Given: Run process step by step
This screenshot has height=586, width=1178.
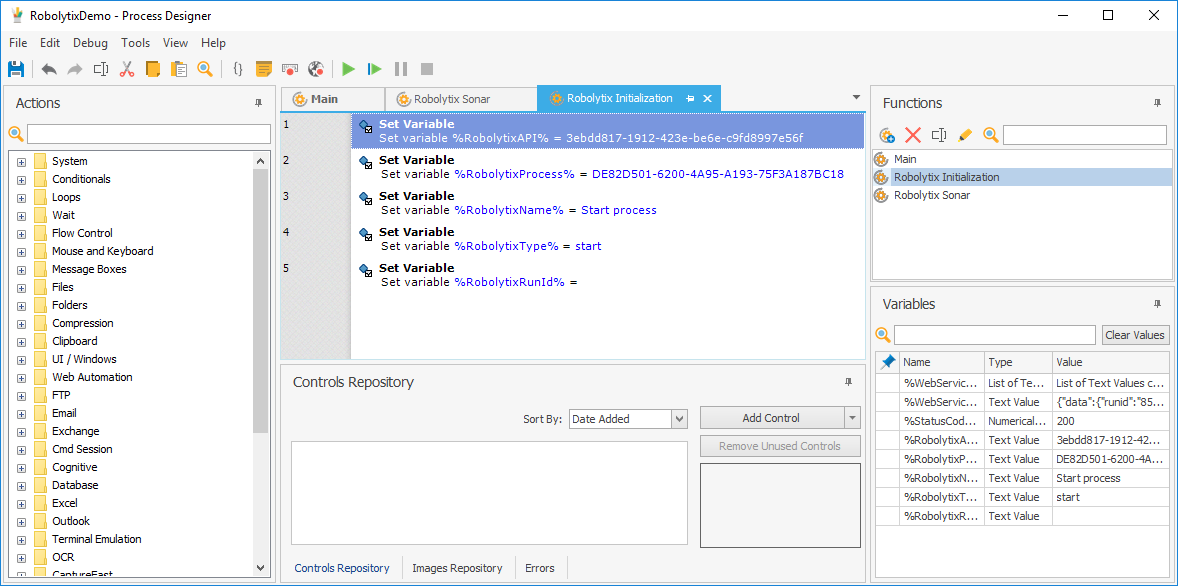Looking at the screenshot, I should click(374, 69).
